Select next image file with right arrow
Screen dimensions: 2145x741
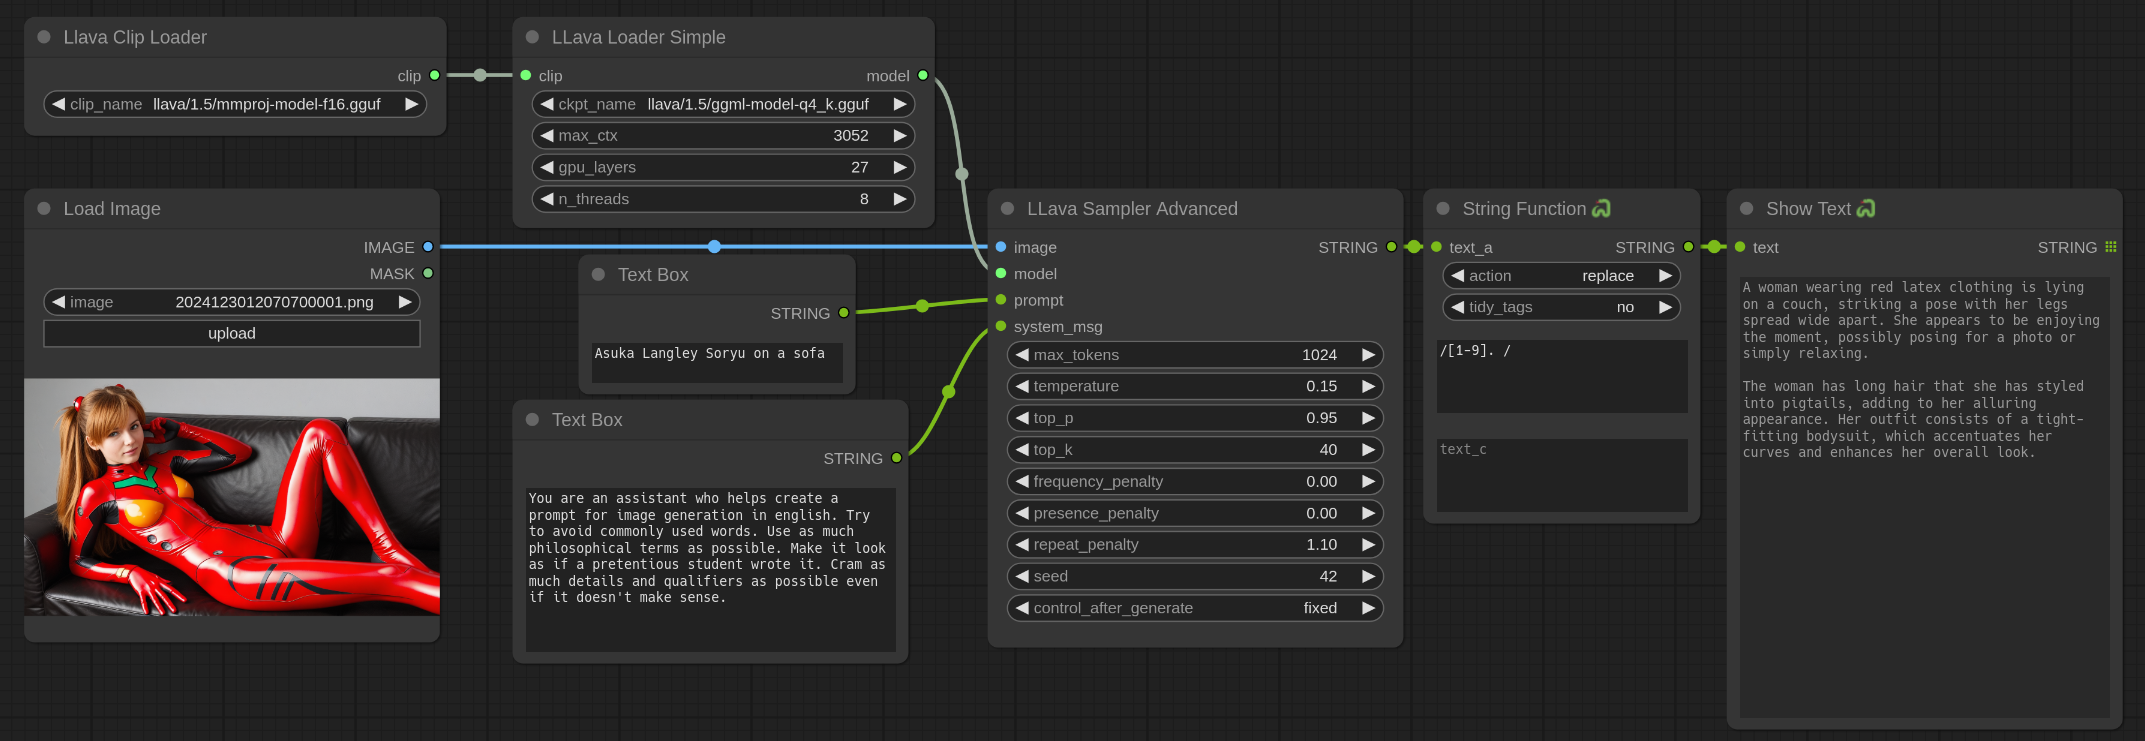[x=405, y=302]
